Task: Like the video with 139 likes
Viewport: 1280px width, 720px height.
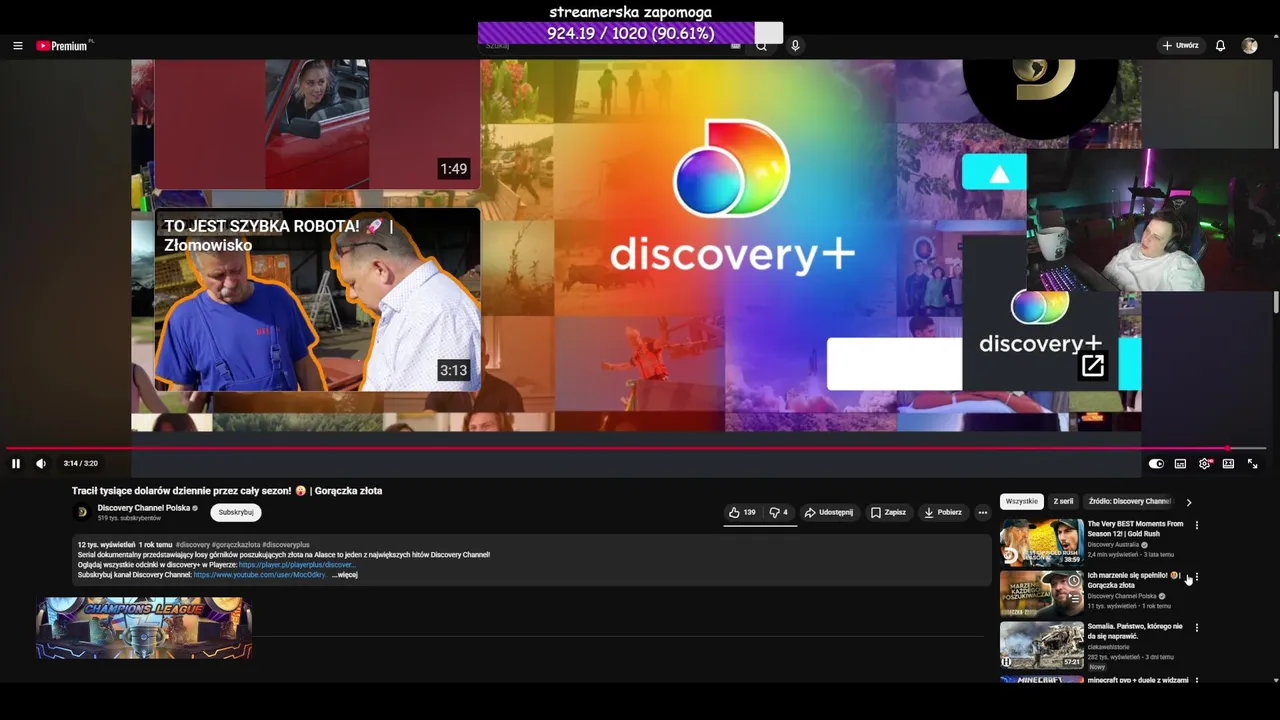Action: tap(742, 513)
